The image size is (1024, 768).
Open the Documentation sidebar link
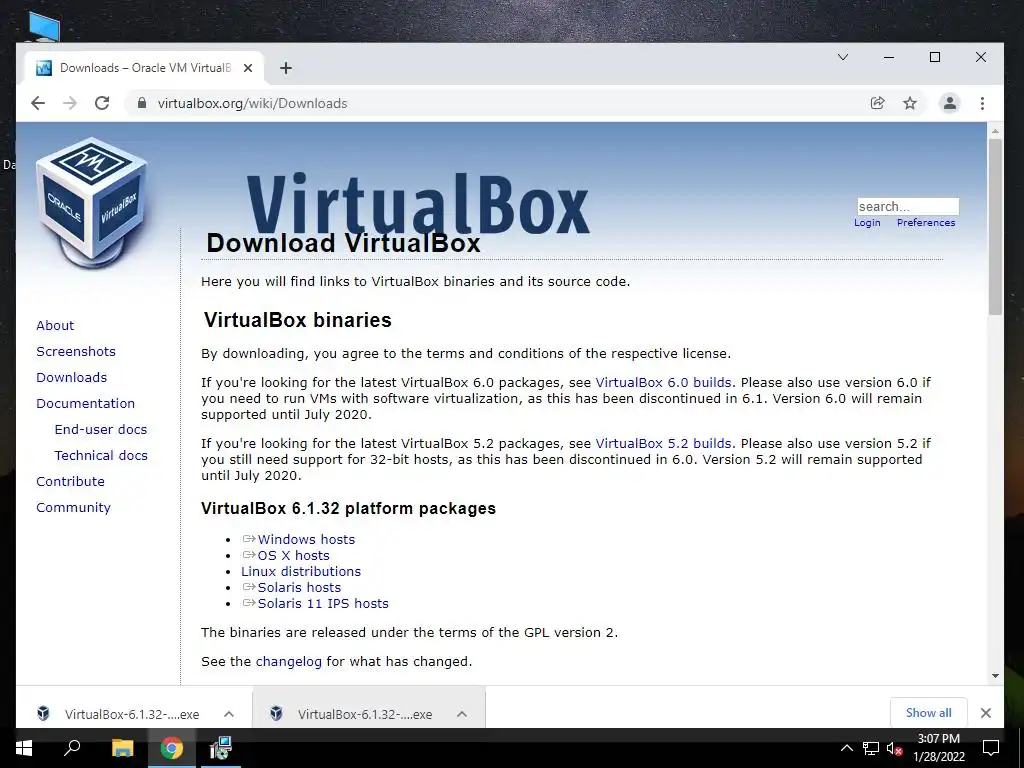coord(86,404)
